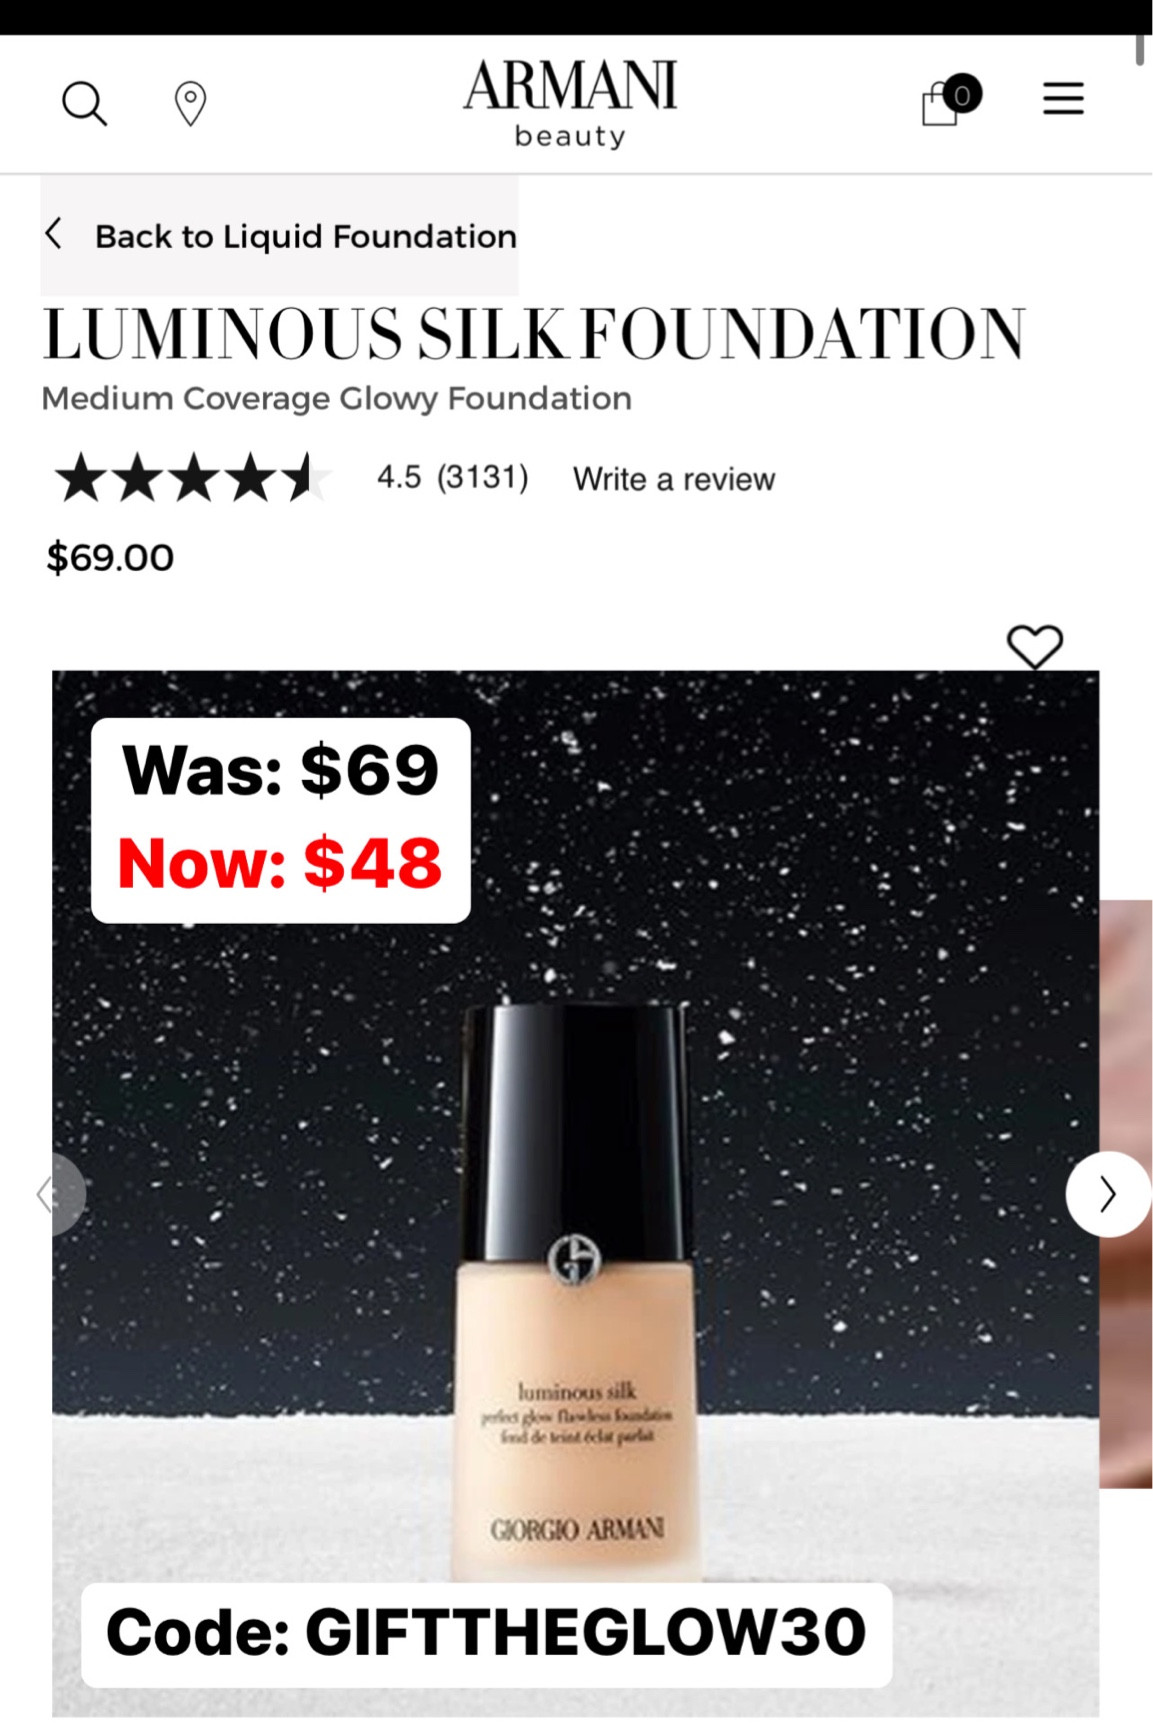Click the star rating display
This screenshot has height=1729, width=1153.
pyautogui.click(x=192, y=477)
